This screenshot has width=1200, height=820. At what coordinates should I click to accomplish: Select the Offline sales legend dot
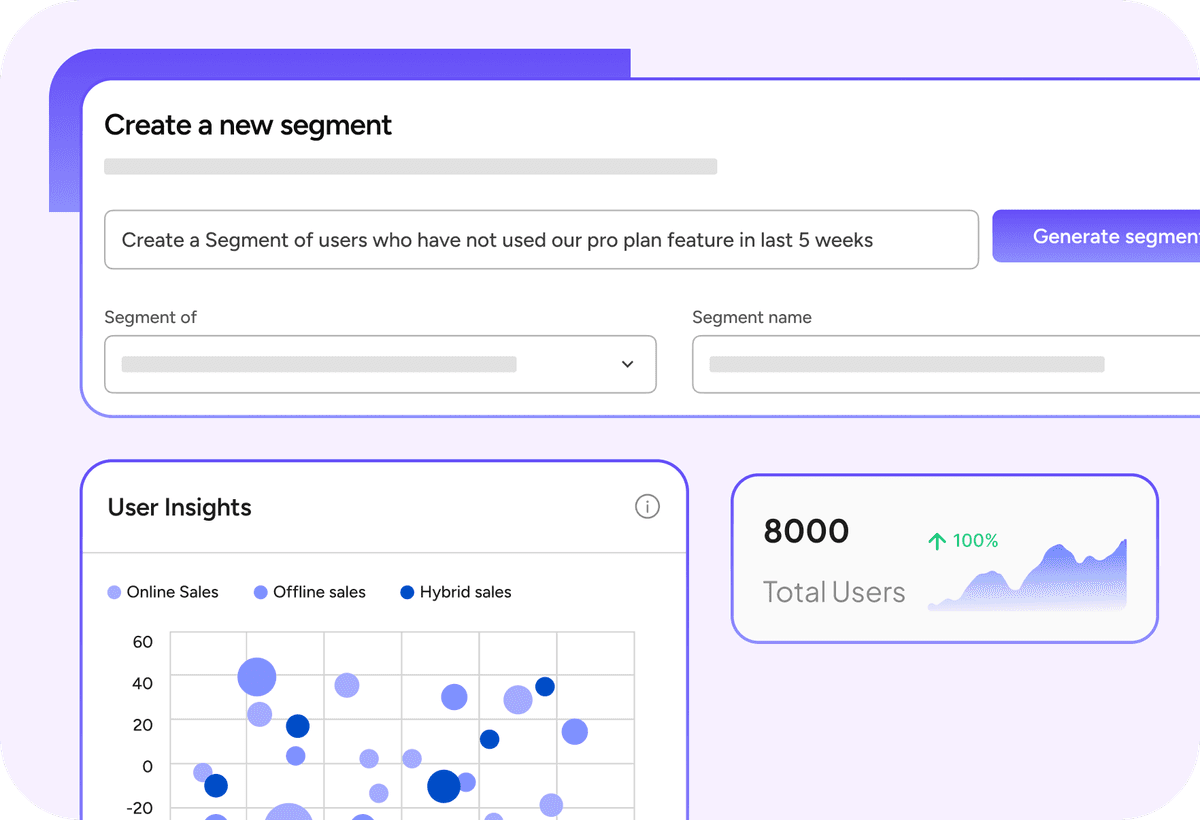pyautogui.click(x=261, y=592)
